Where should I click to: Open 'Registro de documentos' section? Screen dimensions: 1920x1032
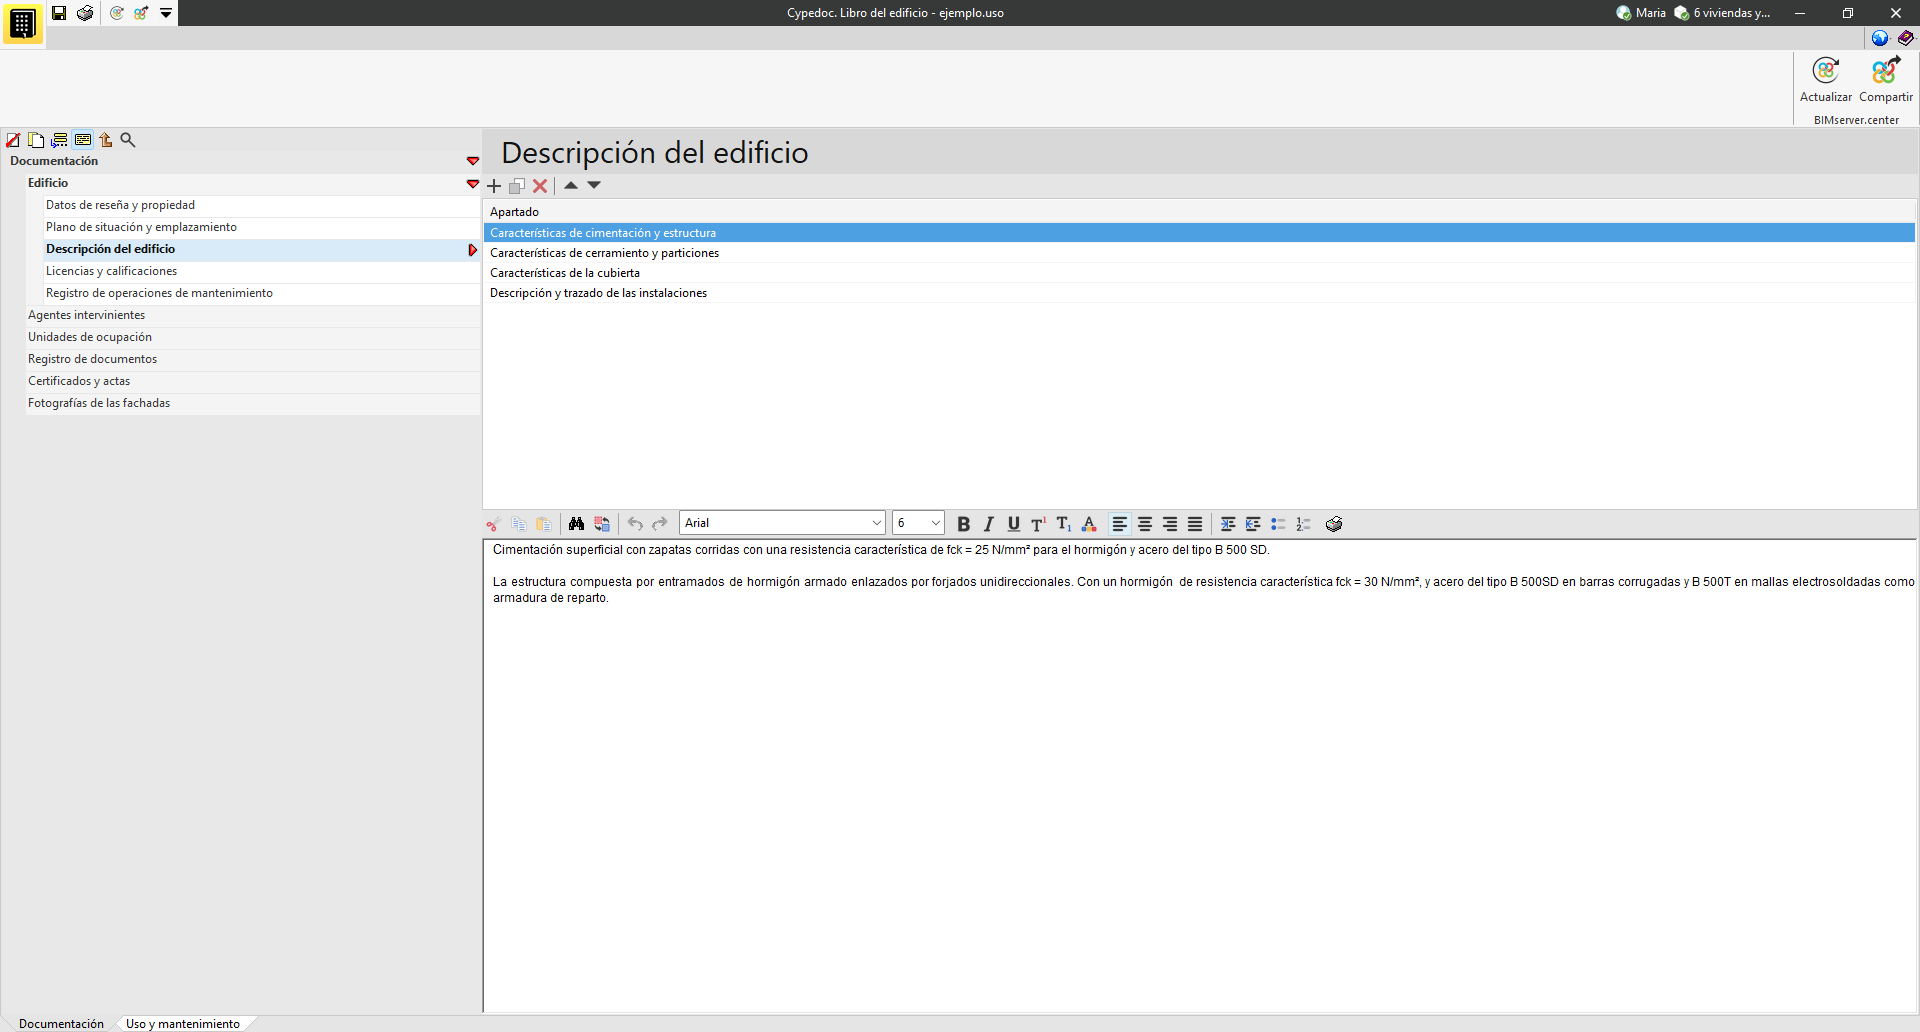[x=253, y=359]
